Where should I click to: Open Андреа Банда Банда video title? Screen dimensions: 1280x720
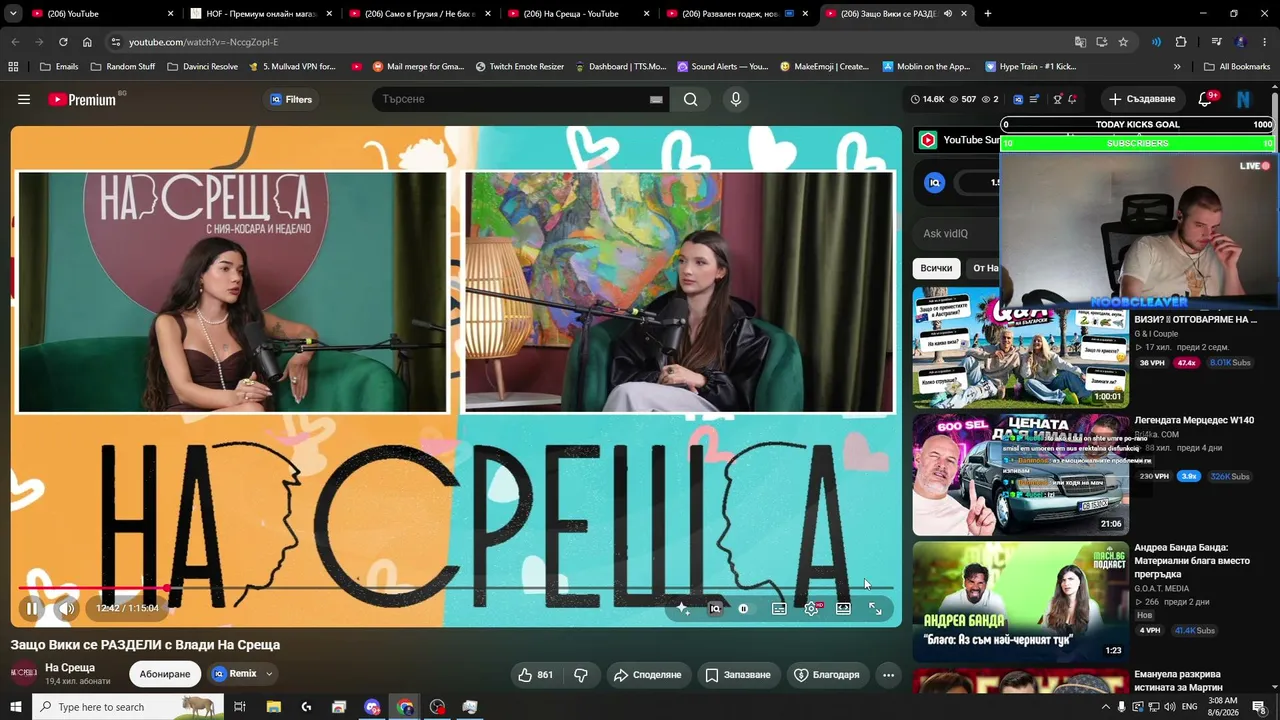(x=1192, y=561)
